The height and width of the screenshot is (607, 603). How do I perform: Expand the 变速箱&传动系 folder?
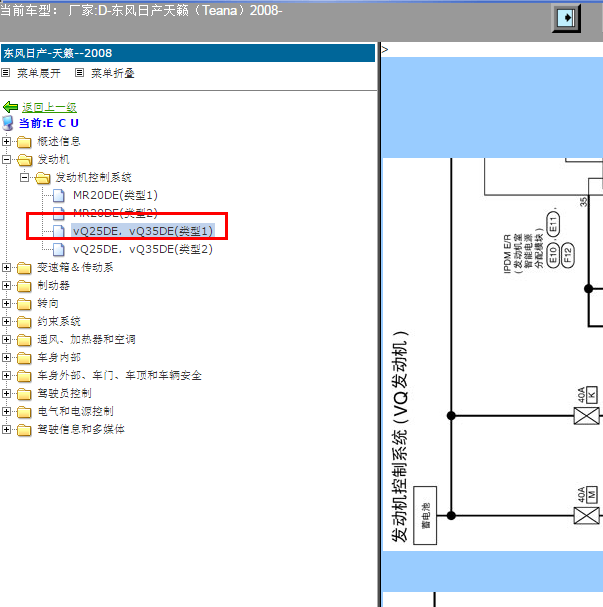6,267
